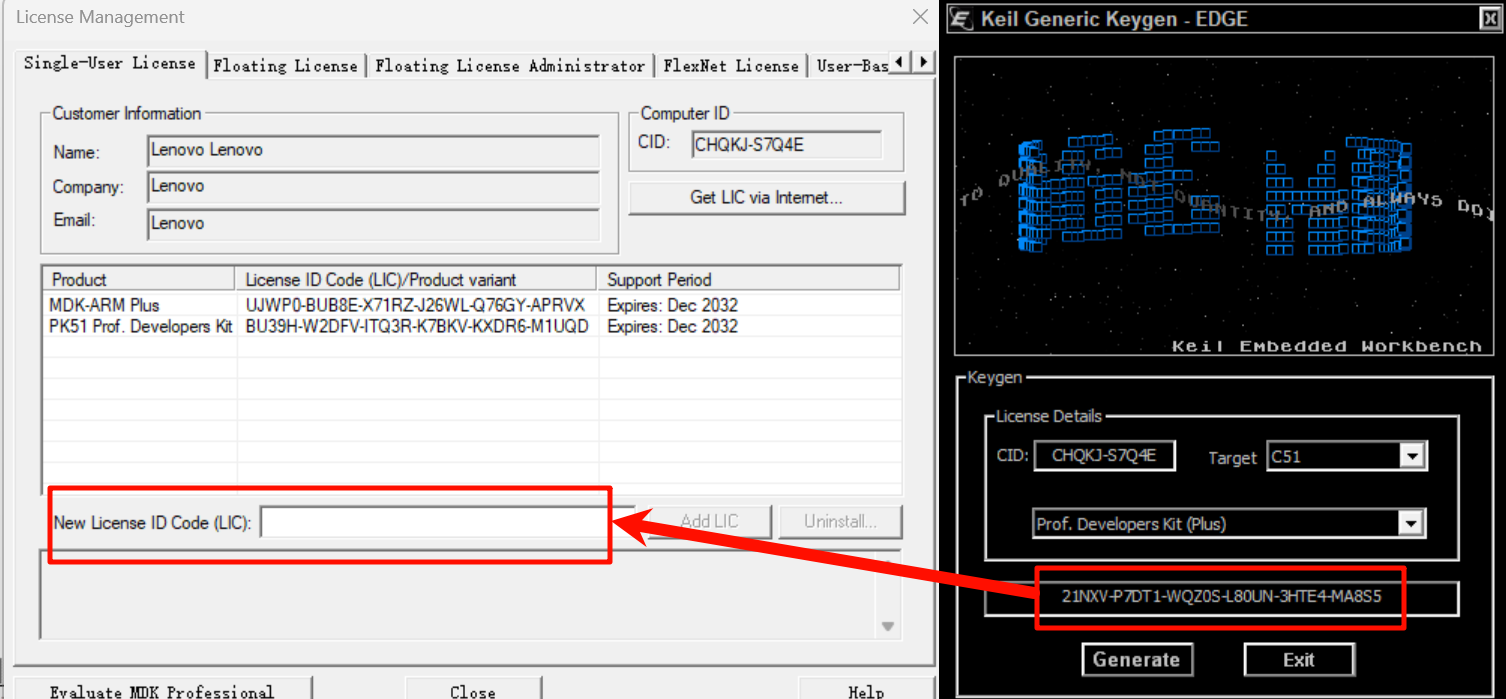
Task: Click Expires Dec 2032 for PK51 row
Action: [672, 326]
